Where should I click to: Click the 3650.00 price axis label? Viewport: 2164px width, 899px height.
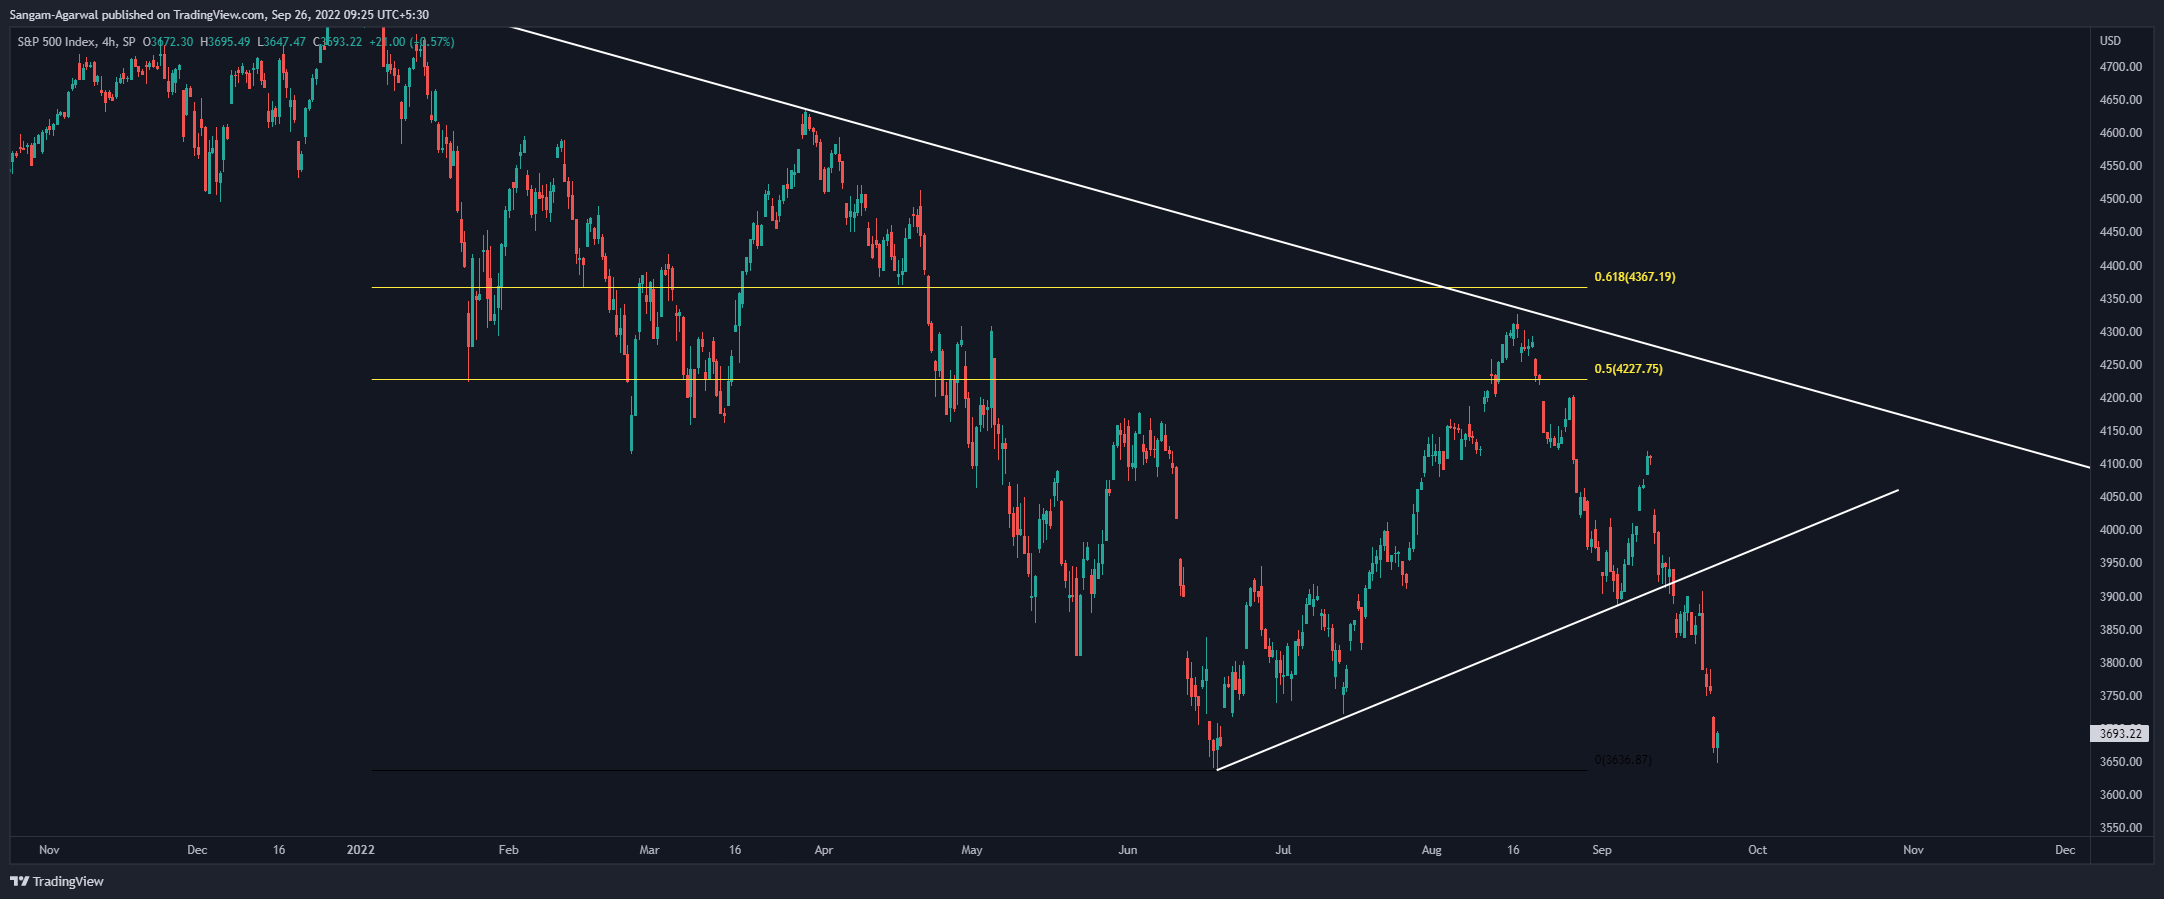click(x=2120, y=762)
